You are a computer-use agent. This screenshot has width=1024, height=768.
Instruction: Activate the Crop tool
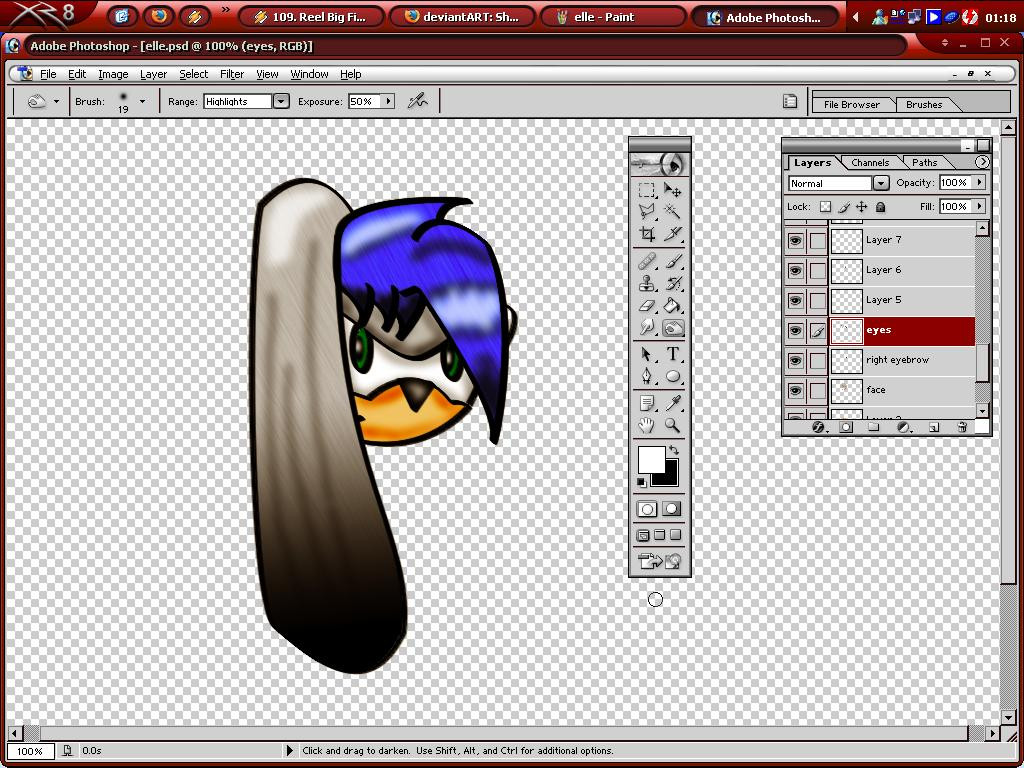[x=647, y=234]
